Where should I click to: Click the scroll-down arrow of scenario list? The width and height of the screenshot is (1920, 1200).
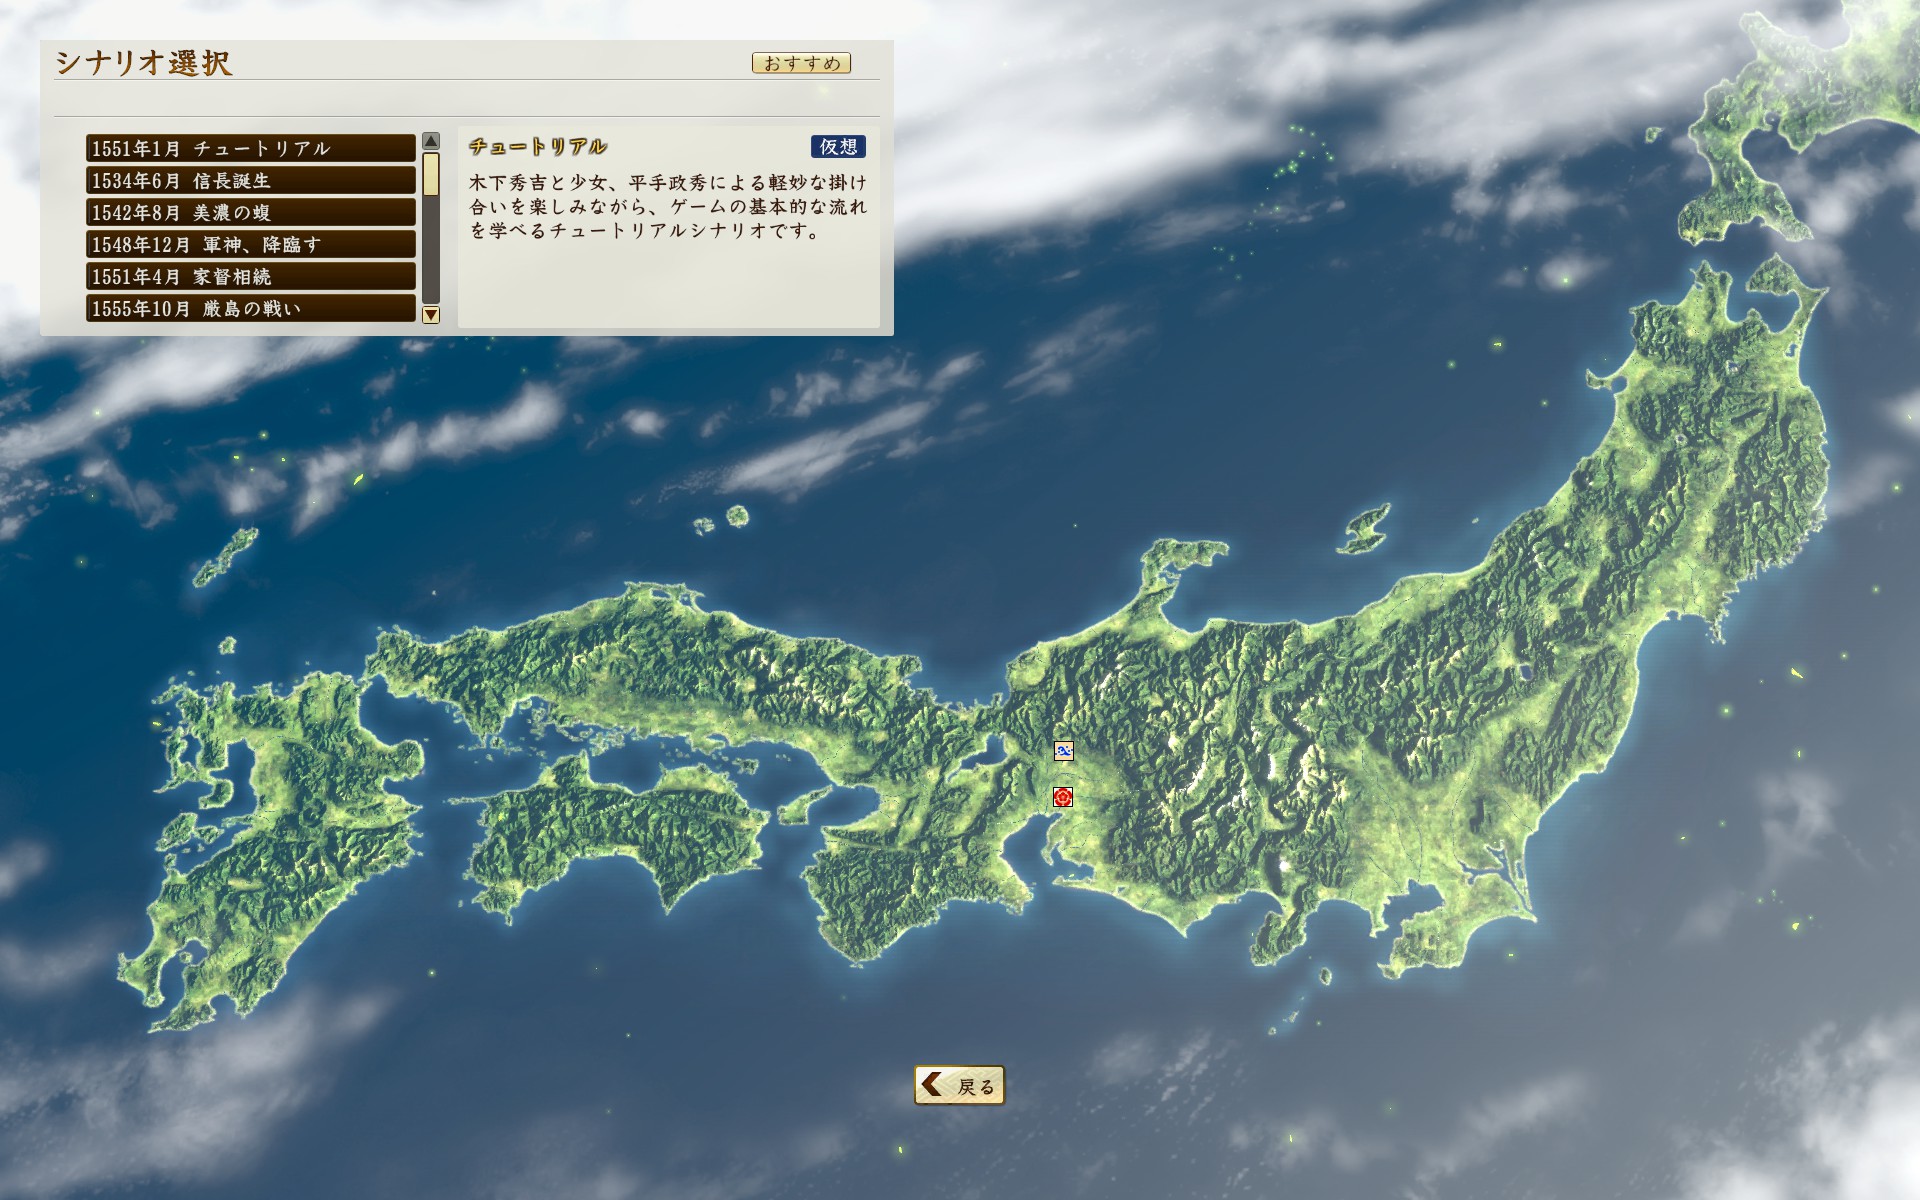431,315
